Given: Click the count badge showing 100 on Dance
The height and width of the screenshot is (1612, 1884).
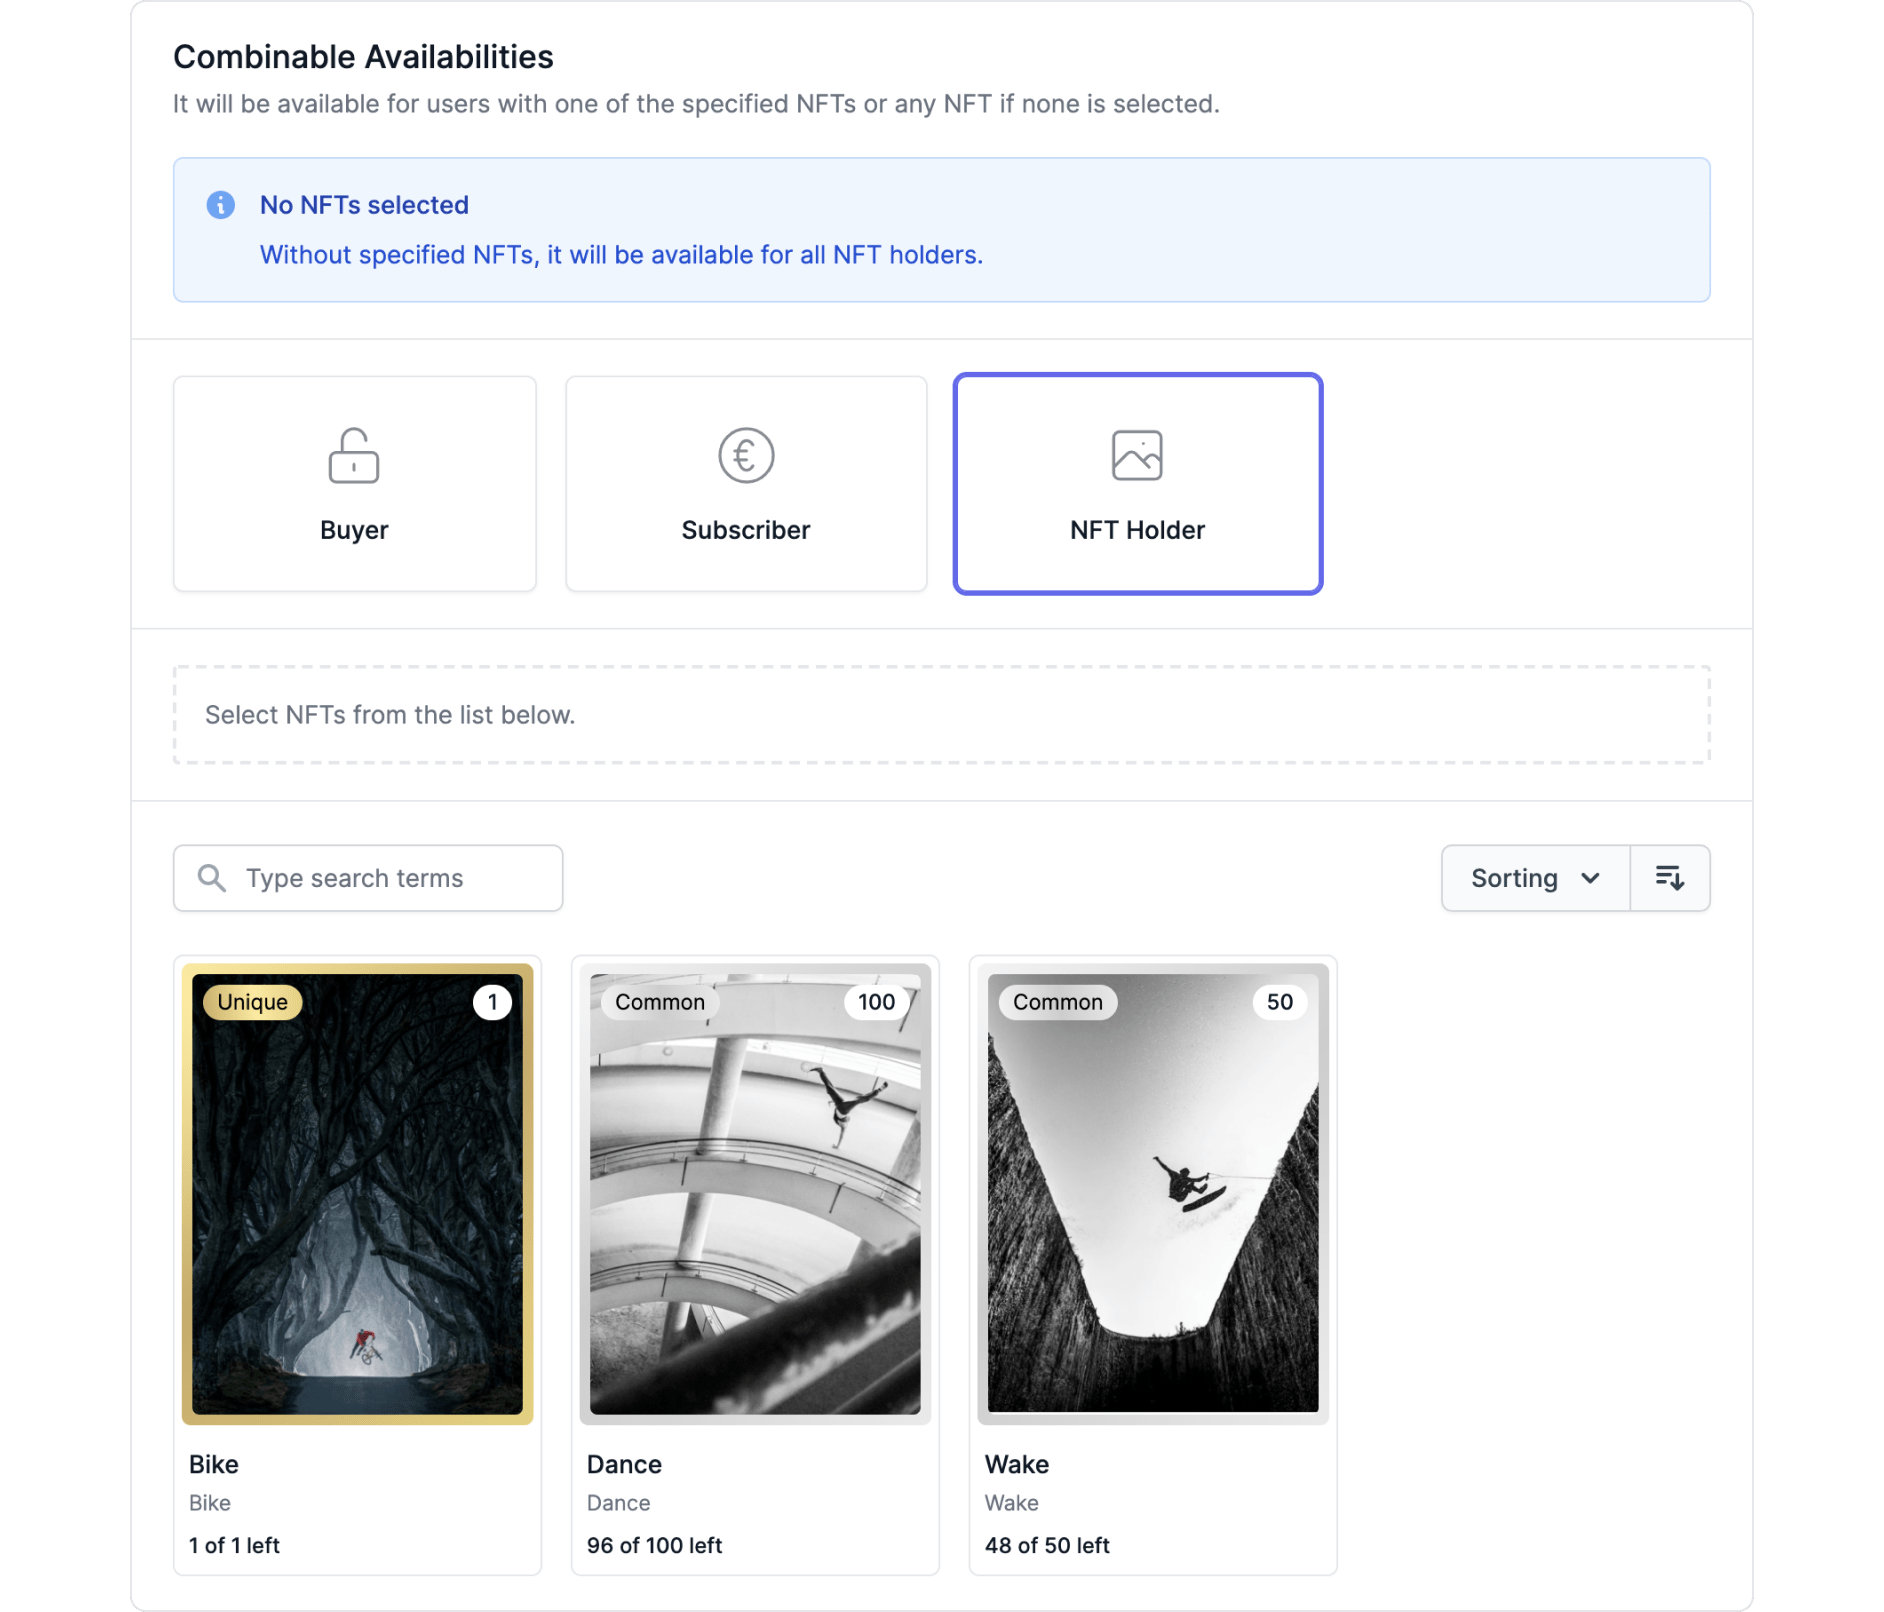Looking at the screenshot, I should 875,1002.
